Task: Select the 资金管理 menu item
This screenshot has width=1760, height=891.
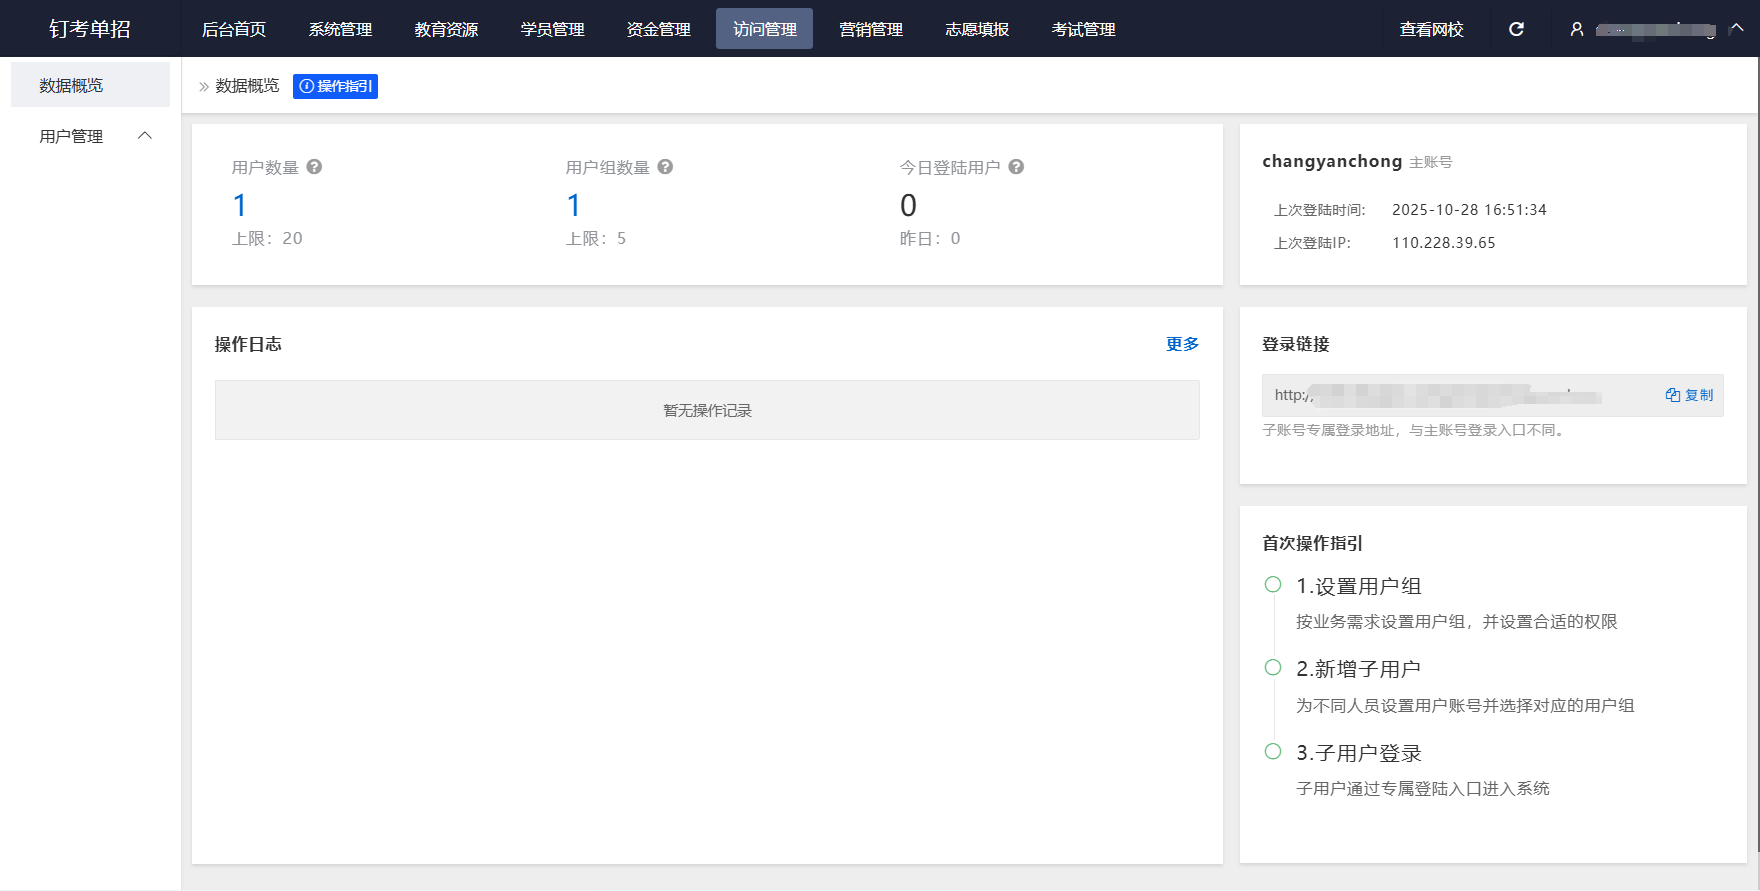Action: pos(658,29)
